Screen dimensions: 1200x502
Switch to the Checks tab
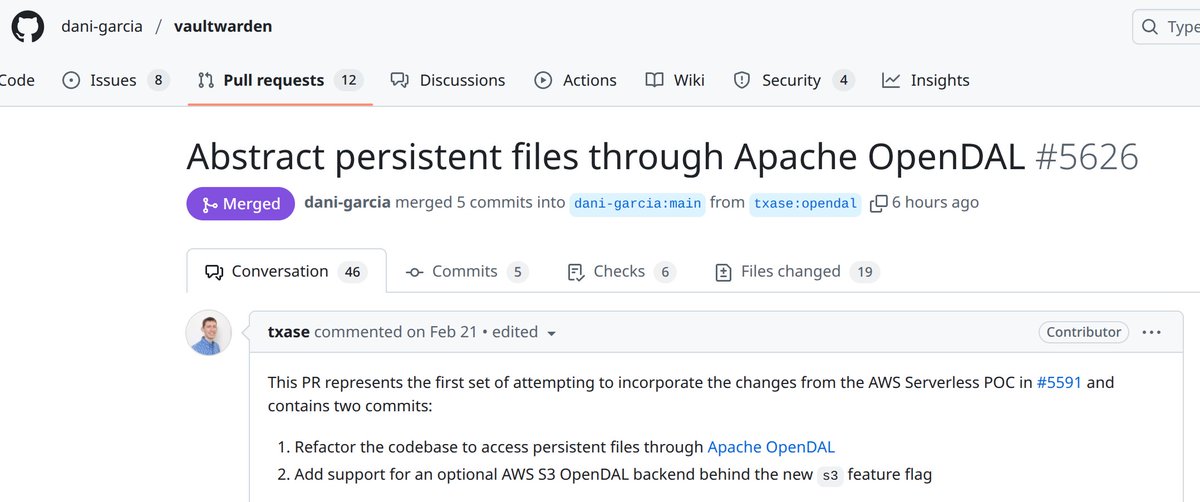click(621, 271)
